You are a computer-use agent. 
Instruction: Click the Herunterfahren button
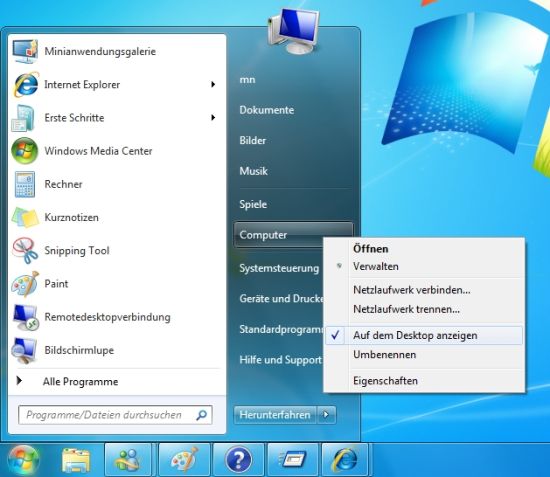pos(275,415)
